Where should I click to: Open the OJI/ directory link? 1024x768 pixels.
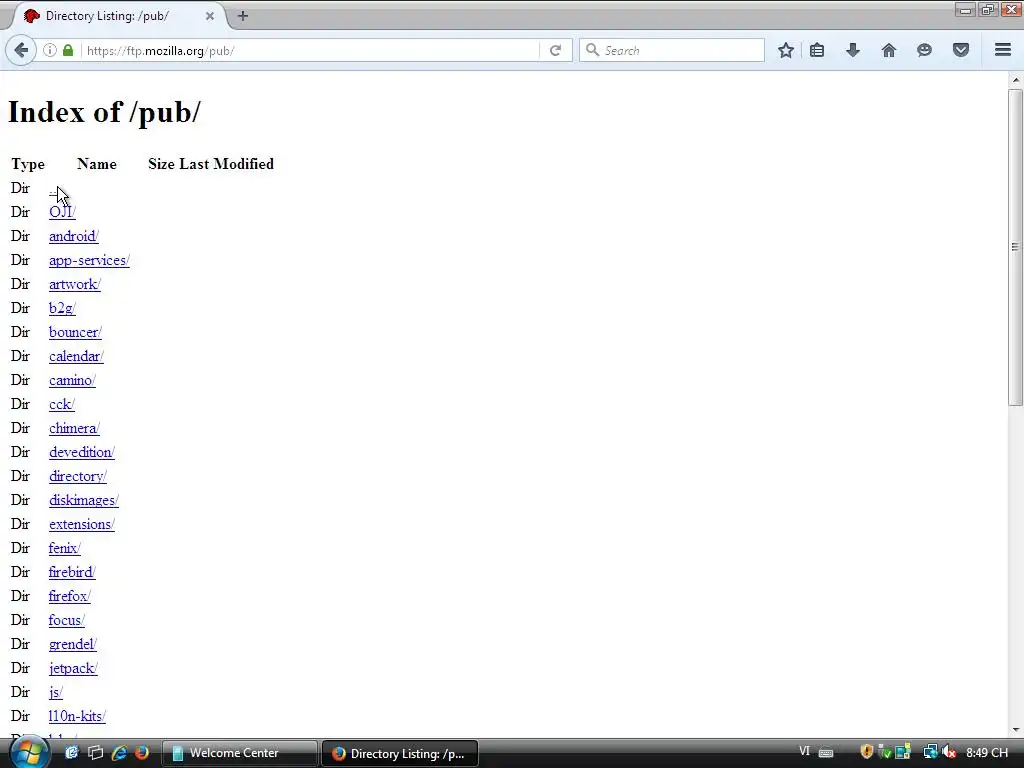coord(62,212)
